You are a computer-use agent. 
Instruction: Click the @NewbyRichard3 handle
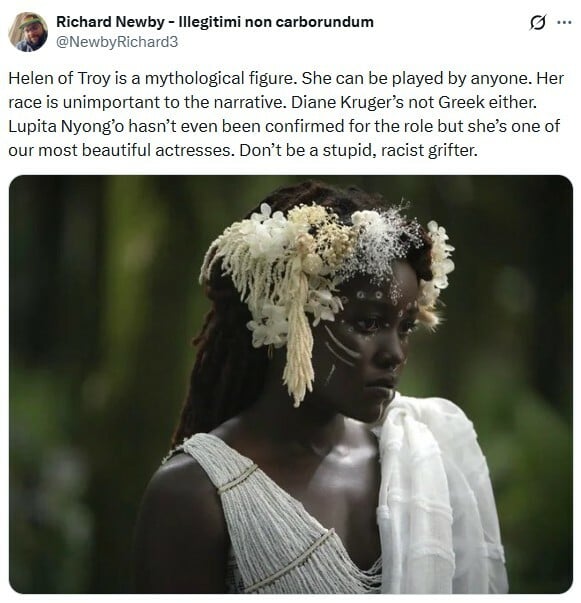point(117,42)
